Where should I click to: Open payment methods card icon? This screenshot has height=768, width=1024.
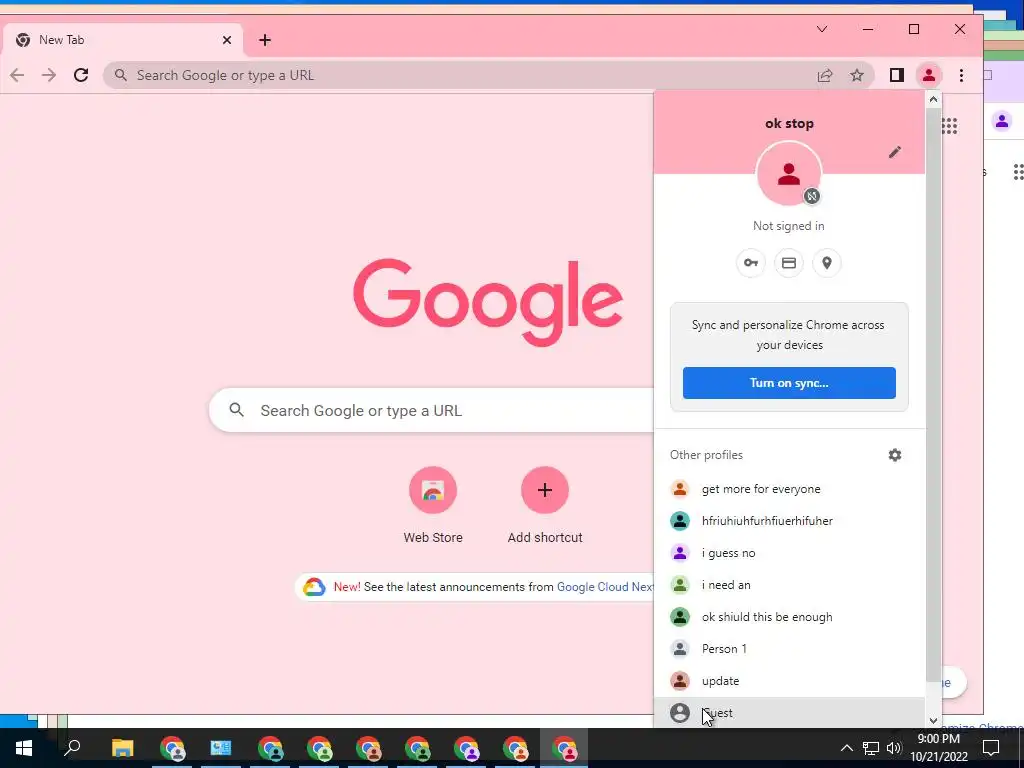tap(789, 263)
